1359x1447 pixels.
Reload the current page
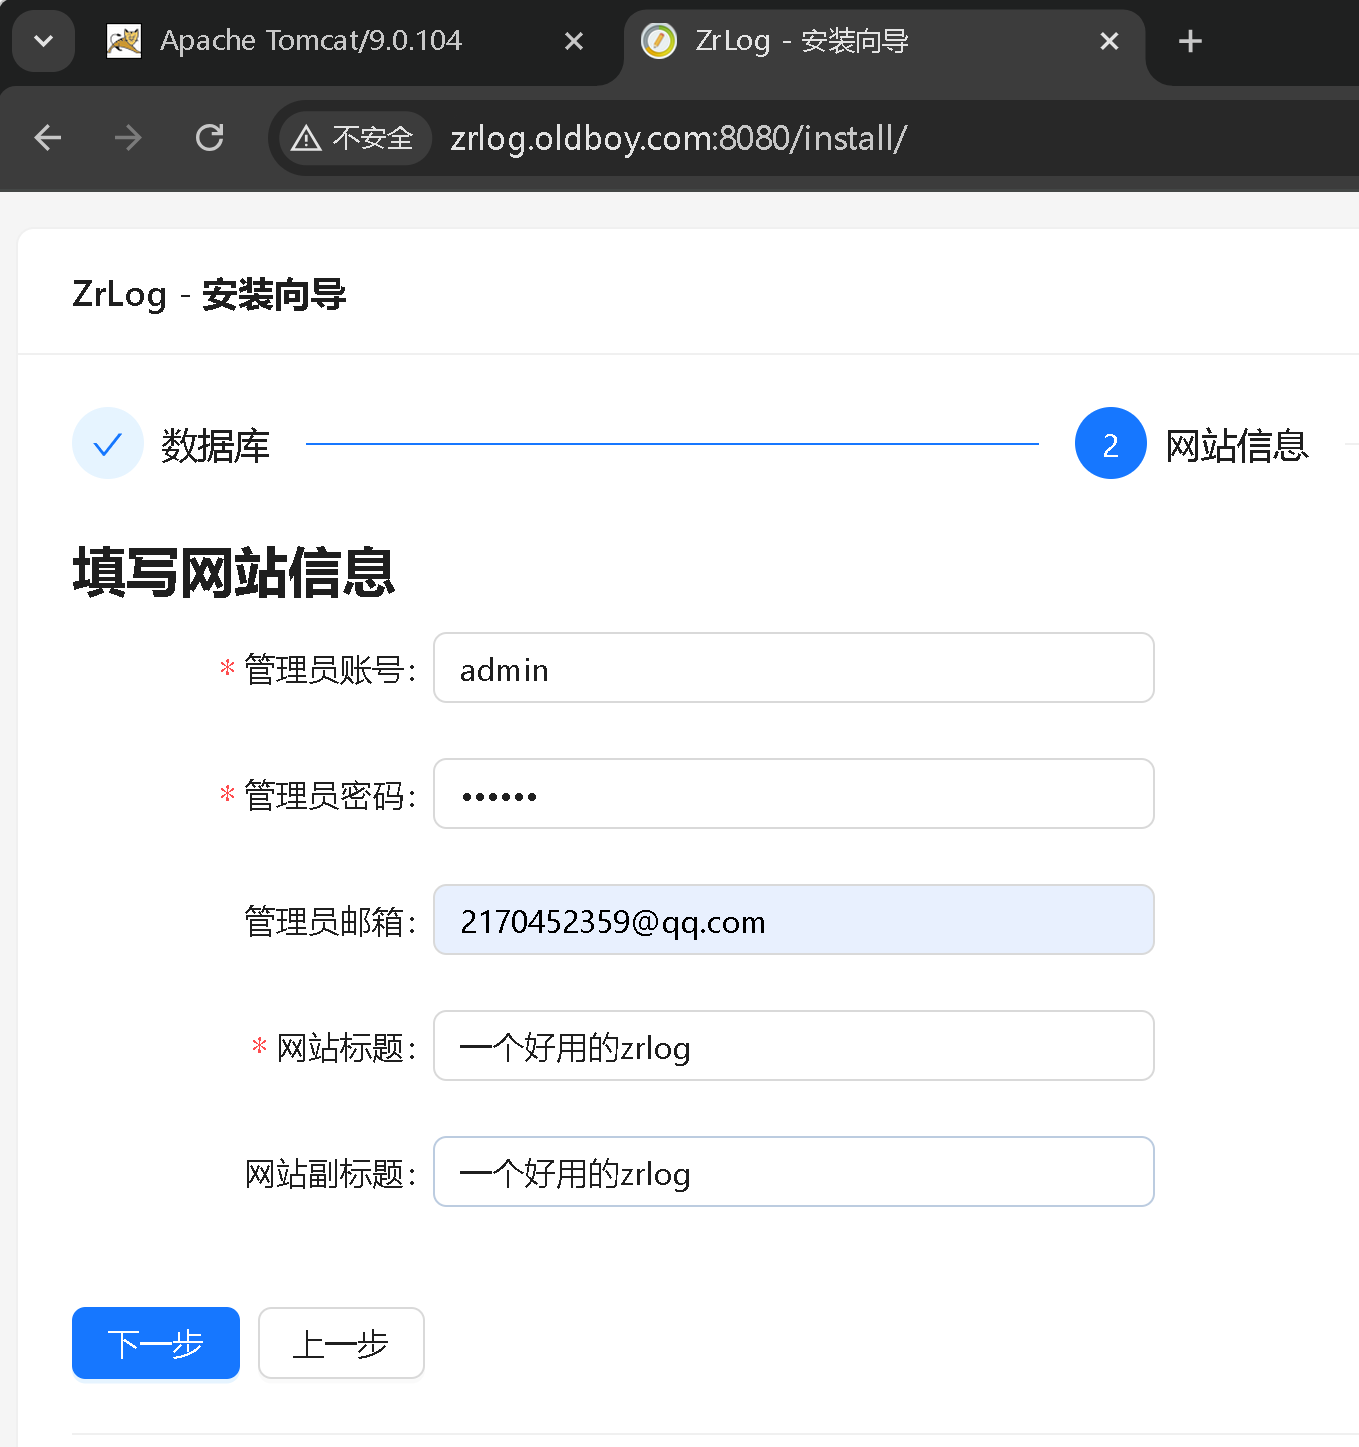209,138
